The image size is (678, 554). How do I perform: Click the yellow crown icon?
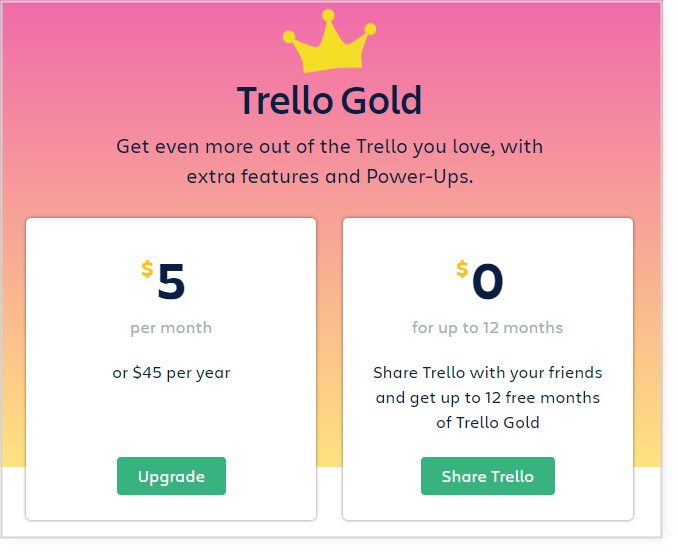point(329,41)
